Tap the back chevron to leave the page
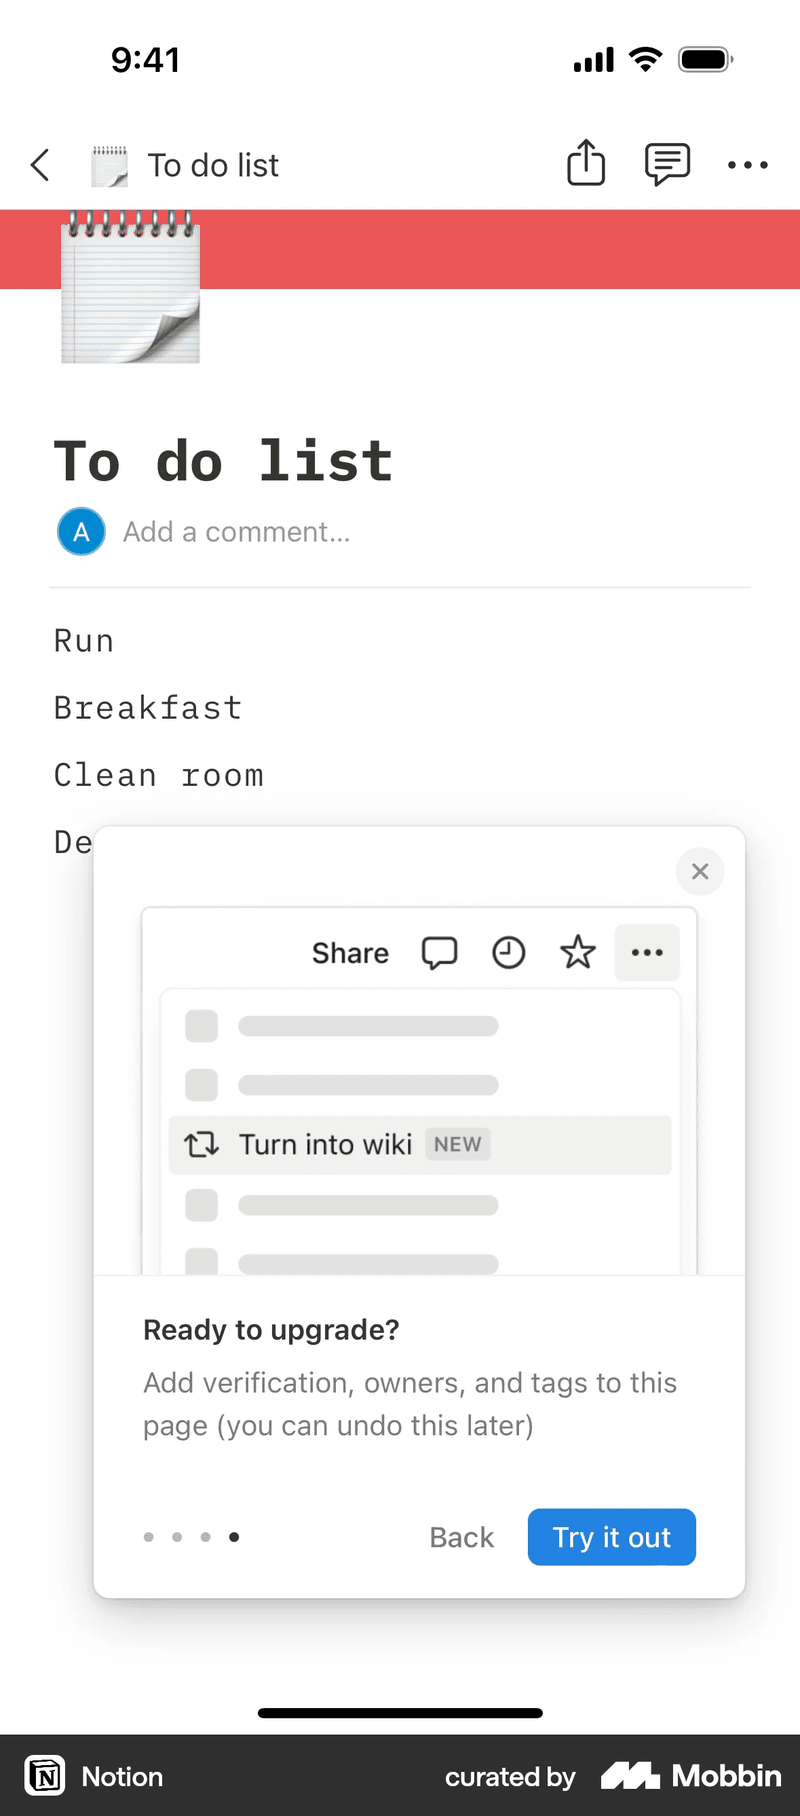Viewport: 800px width, 1816px height. coord(40,165)
